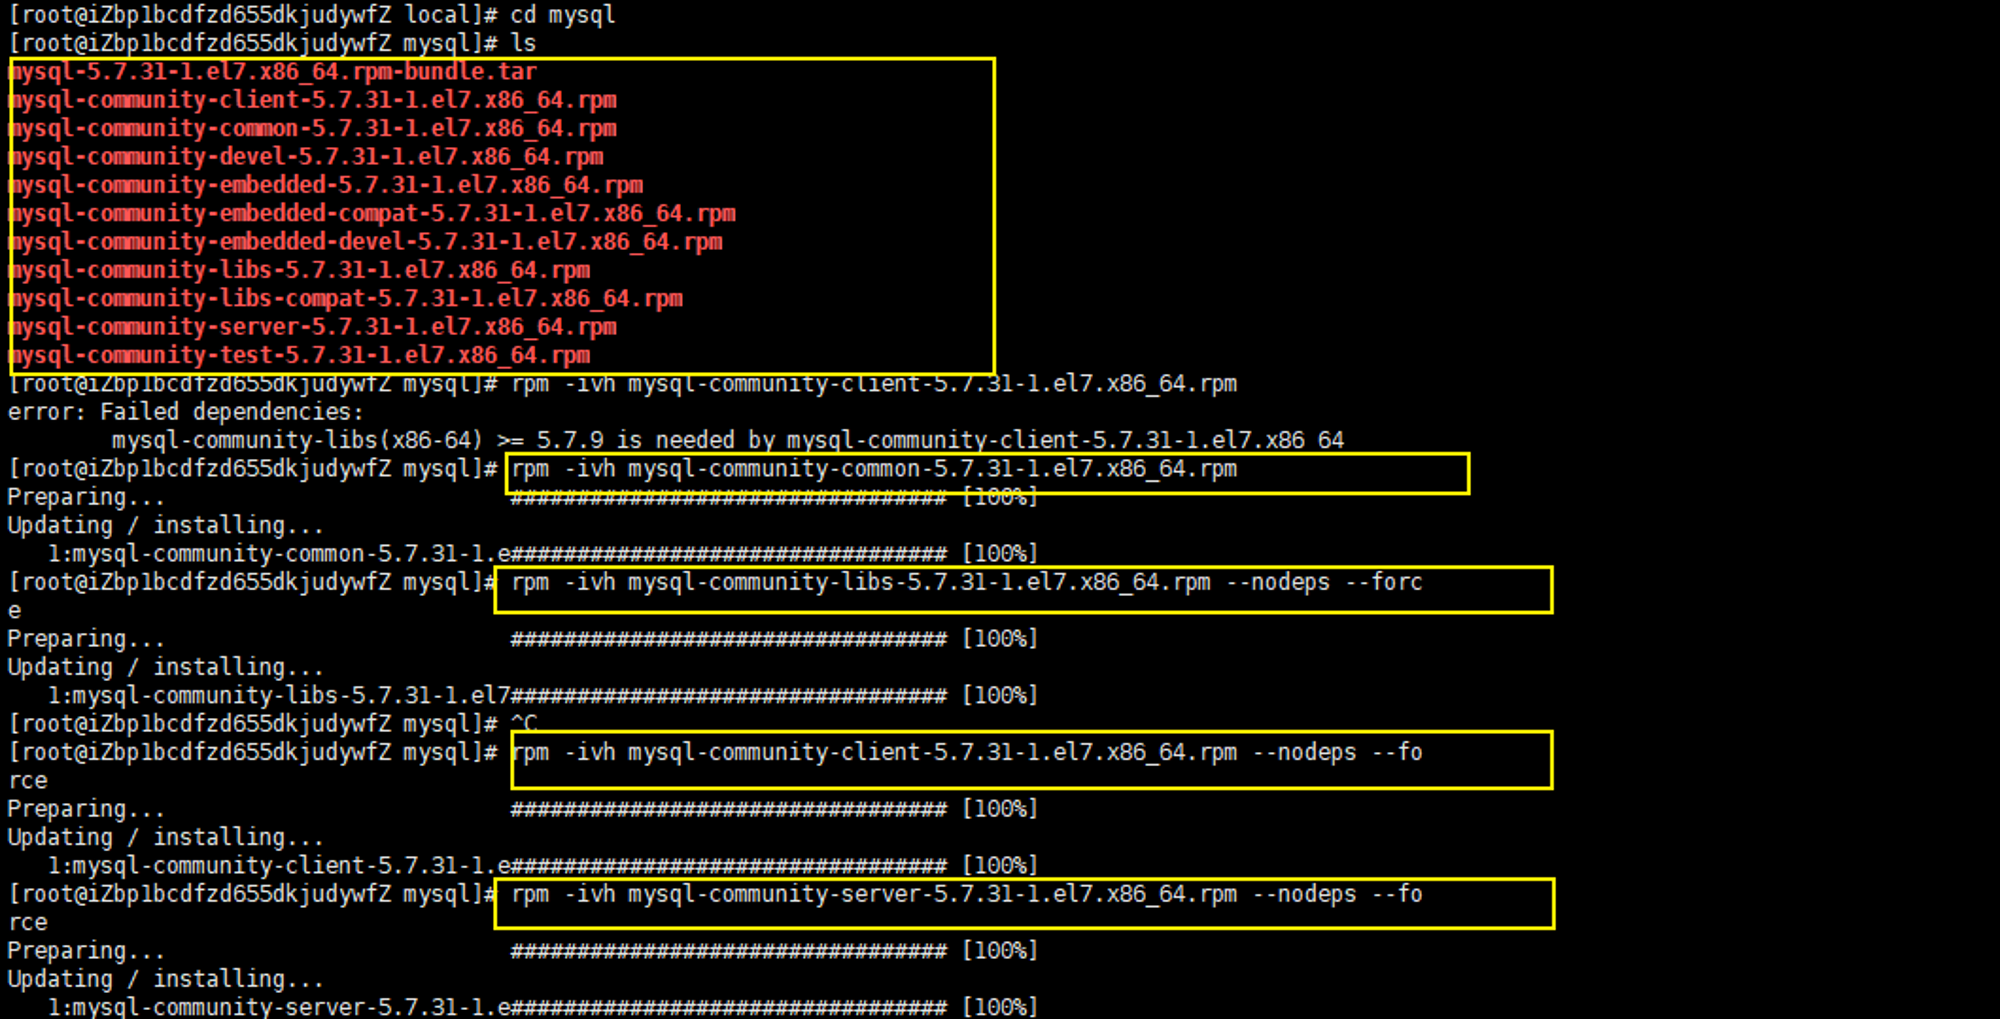Select mysql-community-test rpm file name
Viewport: 2000px width, 1019px height.
point(300,355)
